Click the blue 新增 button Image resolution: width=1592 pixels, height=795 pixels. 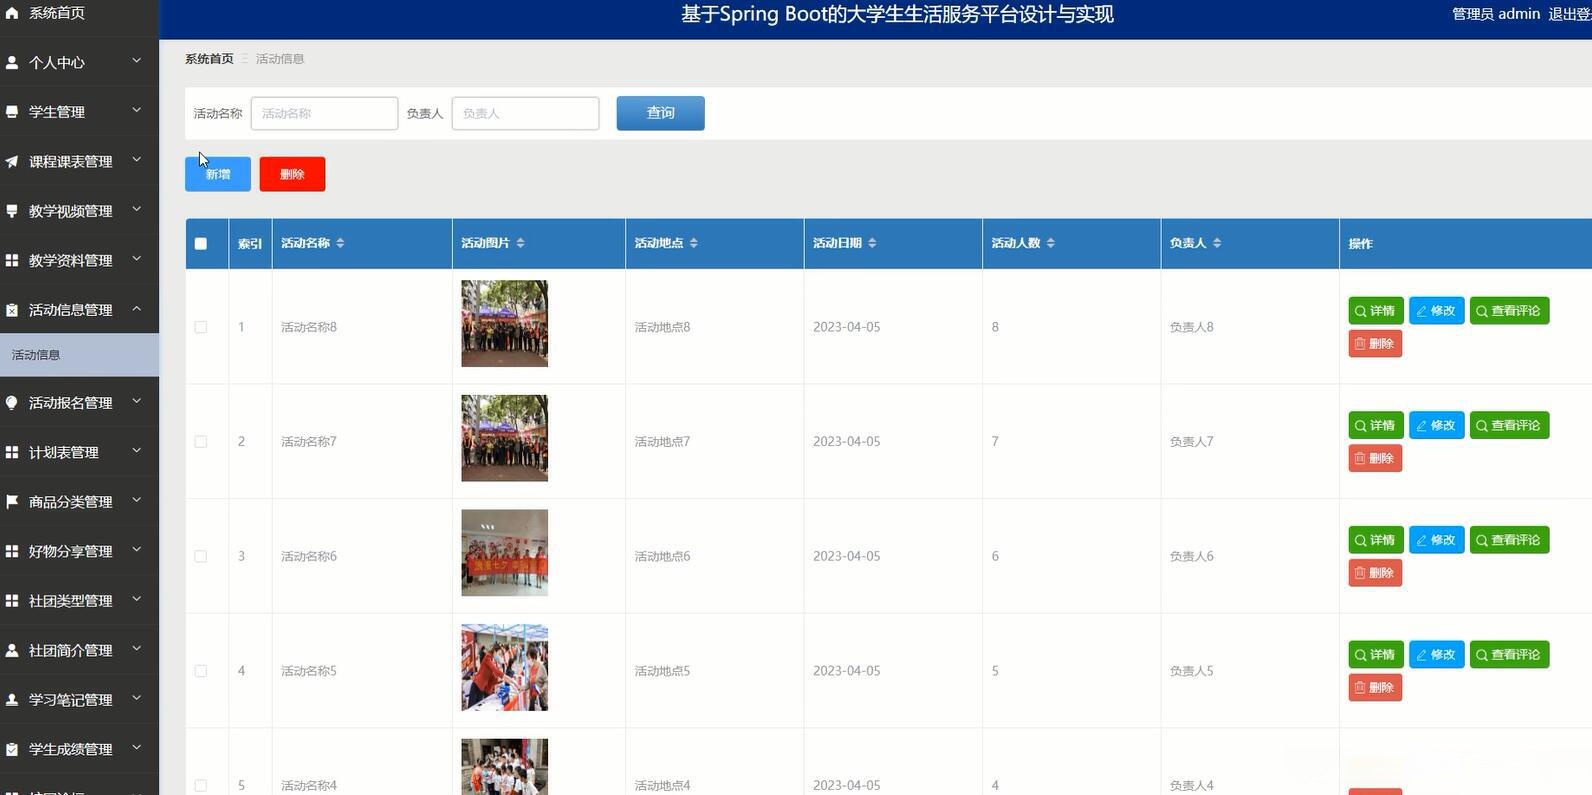(x=218, y=174)
